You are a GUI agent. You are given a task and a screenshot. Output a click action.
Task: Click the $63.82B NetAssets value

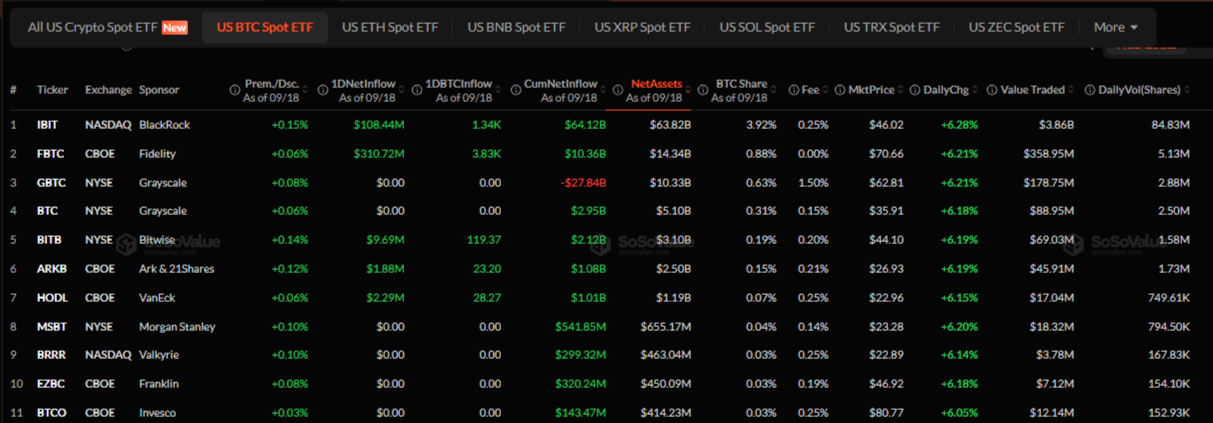[x=668, y=125]
